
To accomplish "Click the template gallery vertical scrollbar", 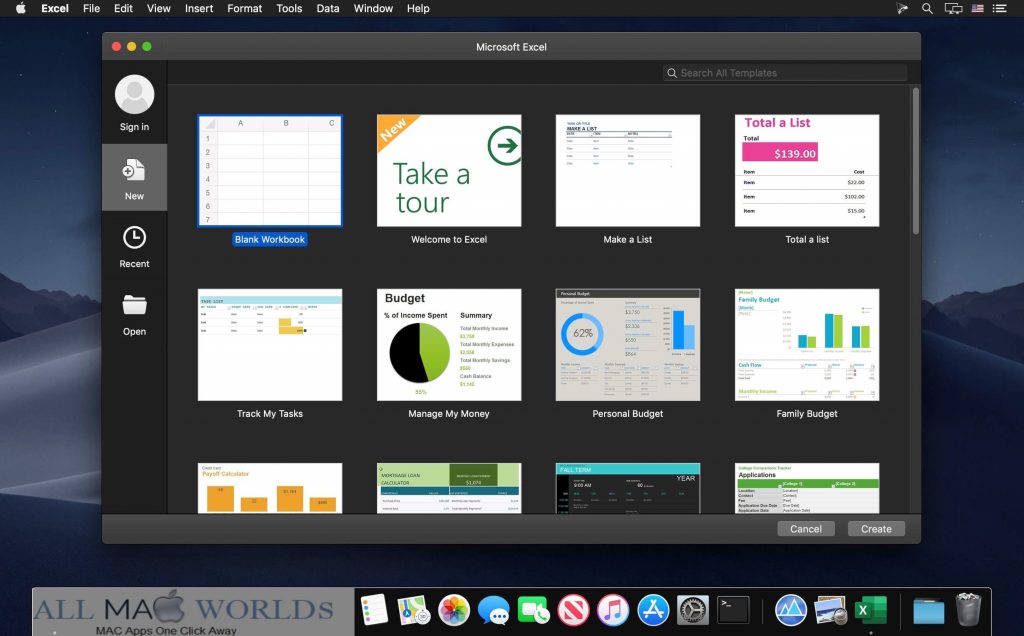I will tap(916, 161).
